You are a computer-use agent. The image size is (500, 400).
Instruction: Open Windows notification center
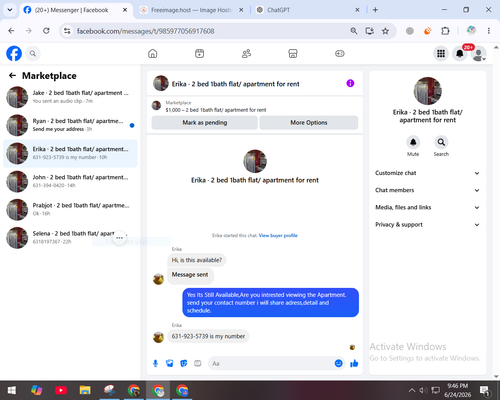[484, 390]
